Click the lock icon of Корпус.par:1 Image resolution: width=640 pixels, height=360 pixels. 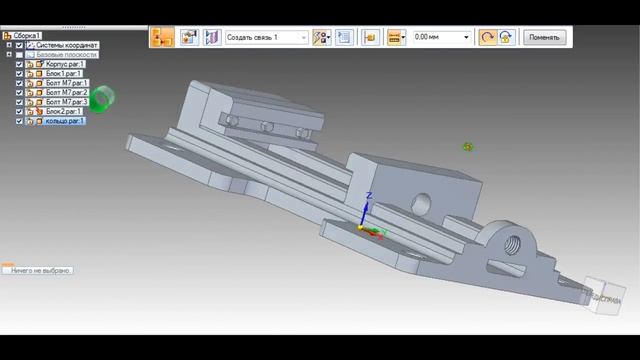[30, 64]
